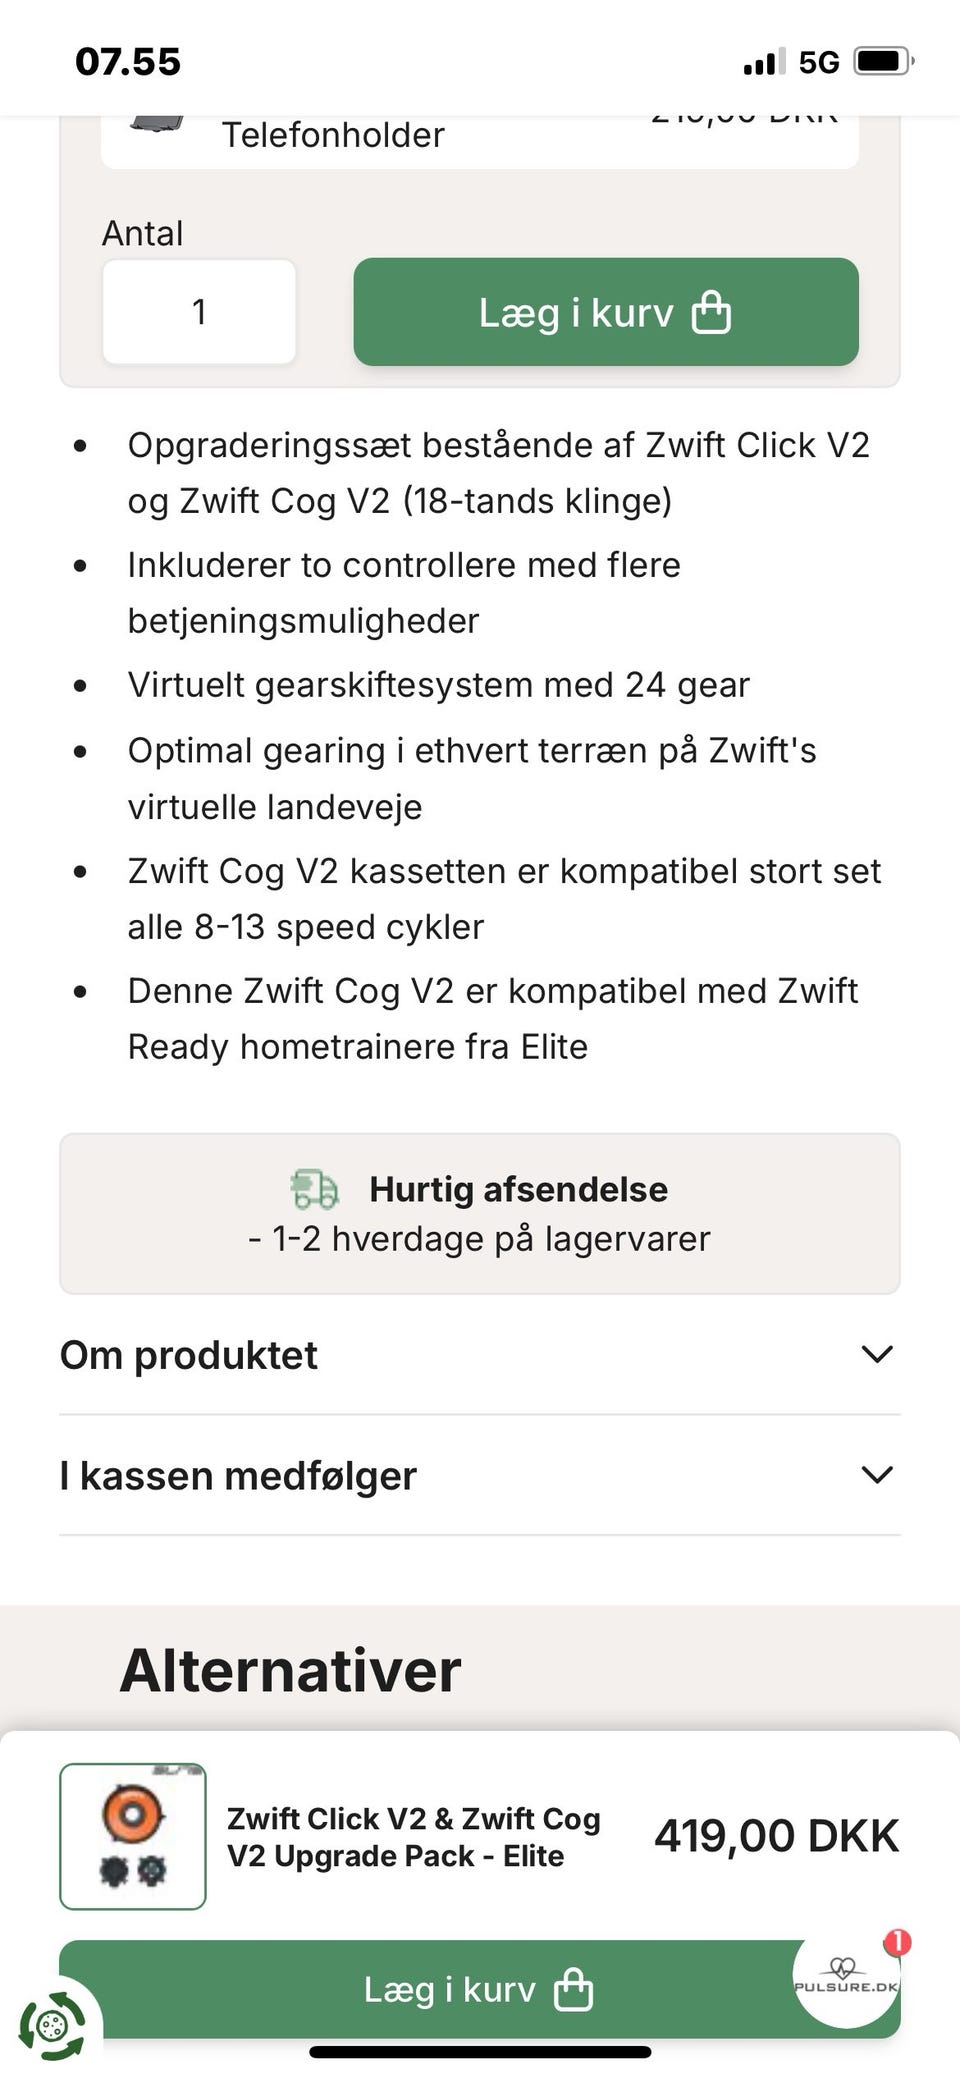Tap the delivery truck icon beside Hurtig afsendelse
960x2078 pixels.
click(x=315, y=1189)
